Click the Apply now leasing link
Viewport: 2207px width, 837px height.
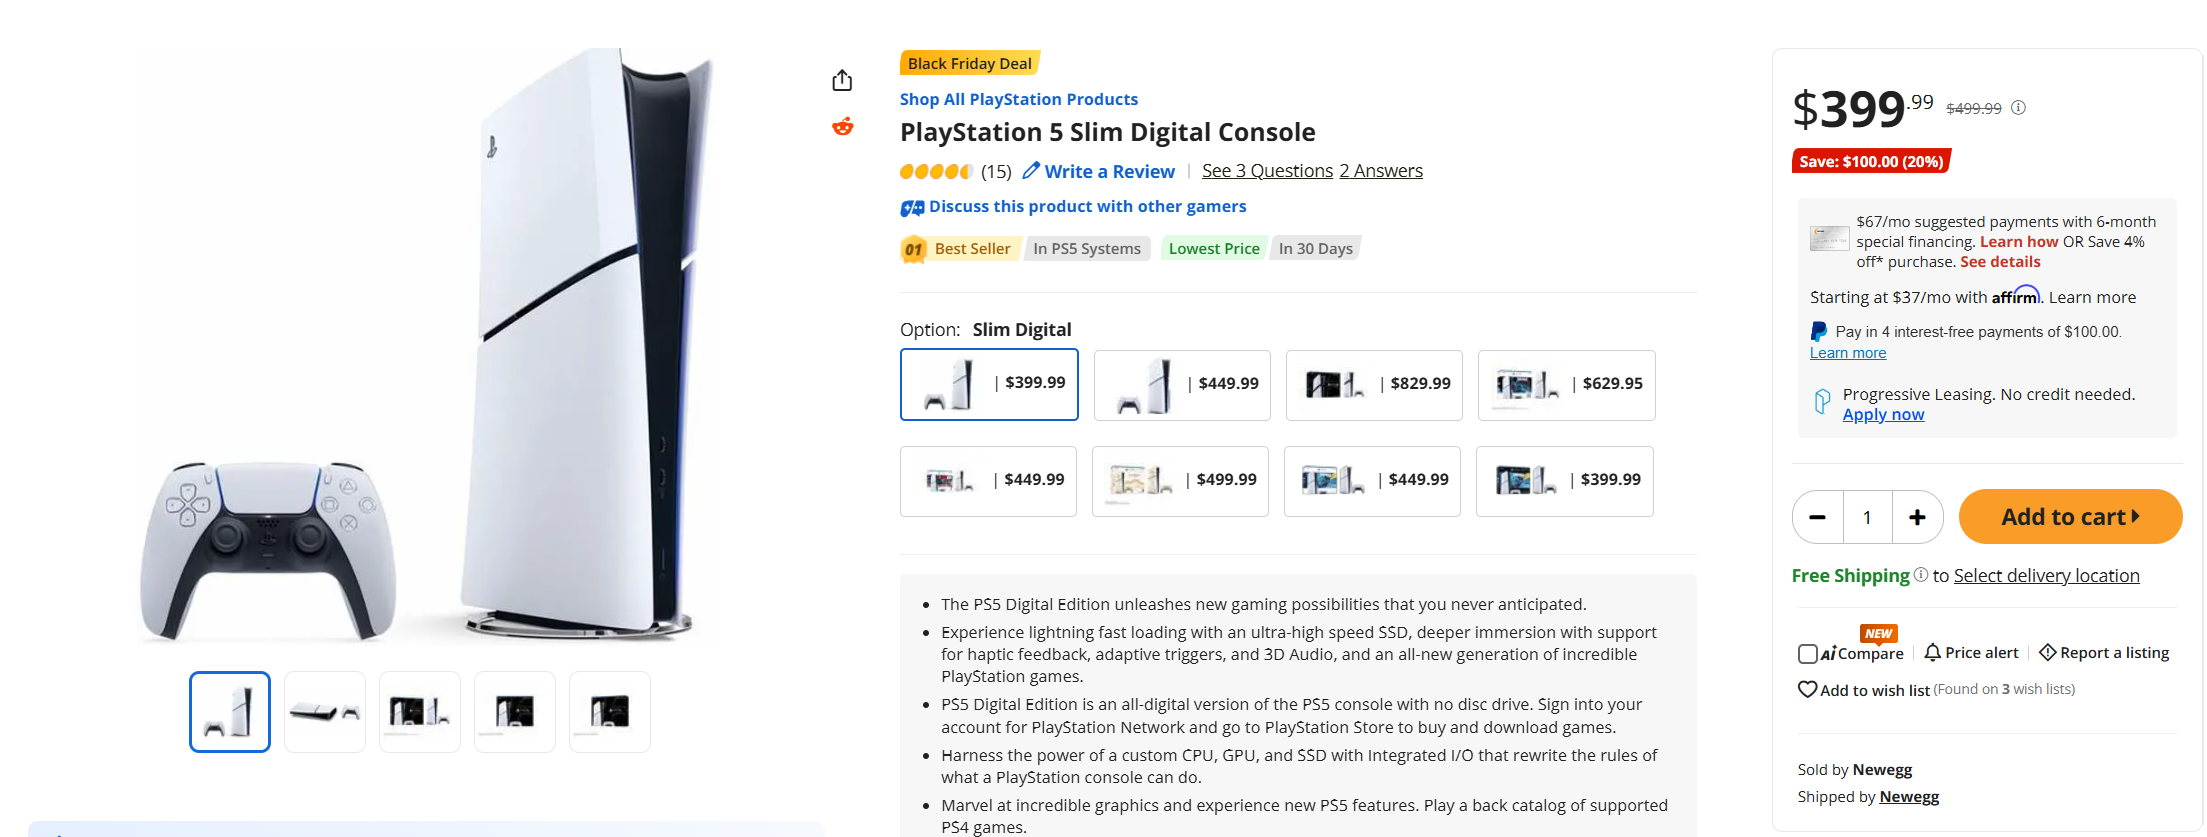(x=1883, y=415)
